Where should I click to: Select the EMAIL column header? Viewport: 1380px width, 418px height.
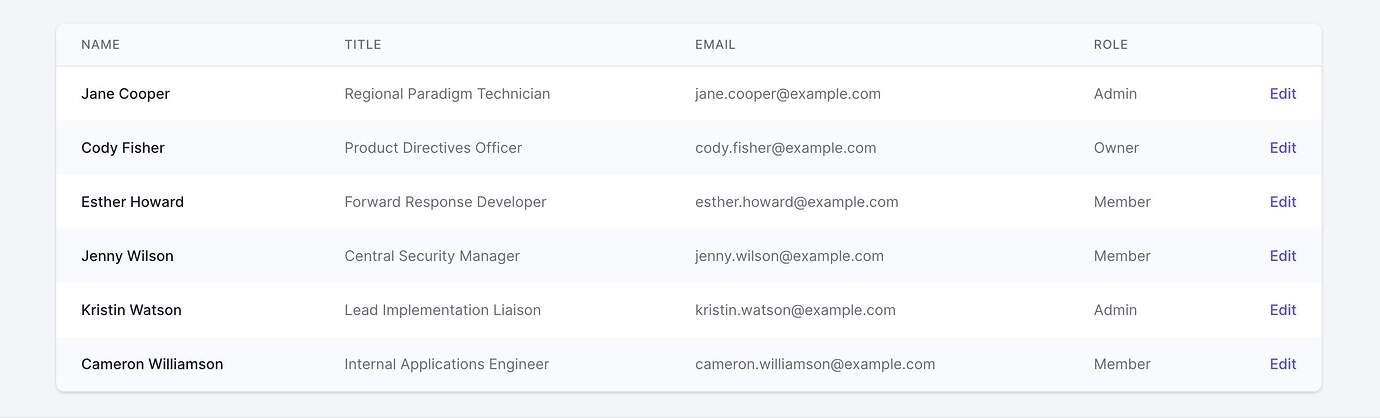[715, 45]
